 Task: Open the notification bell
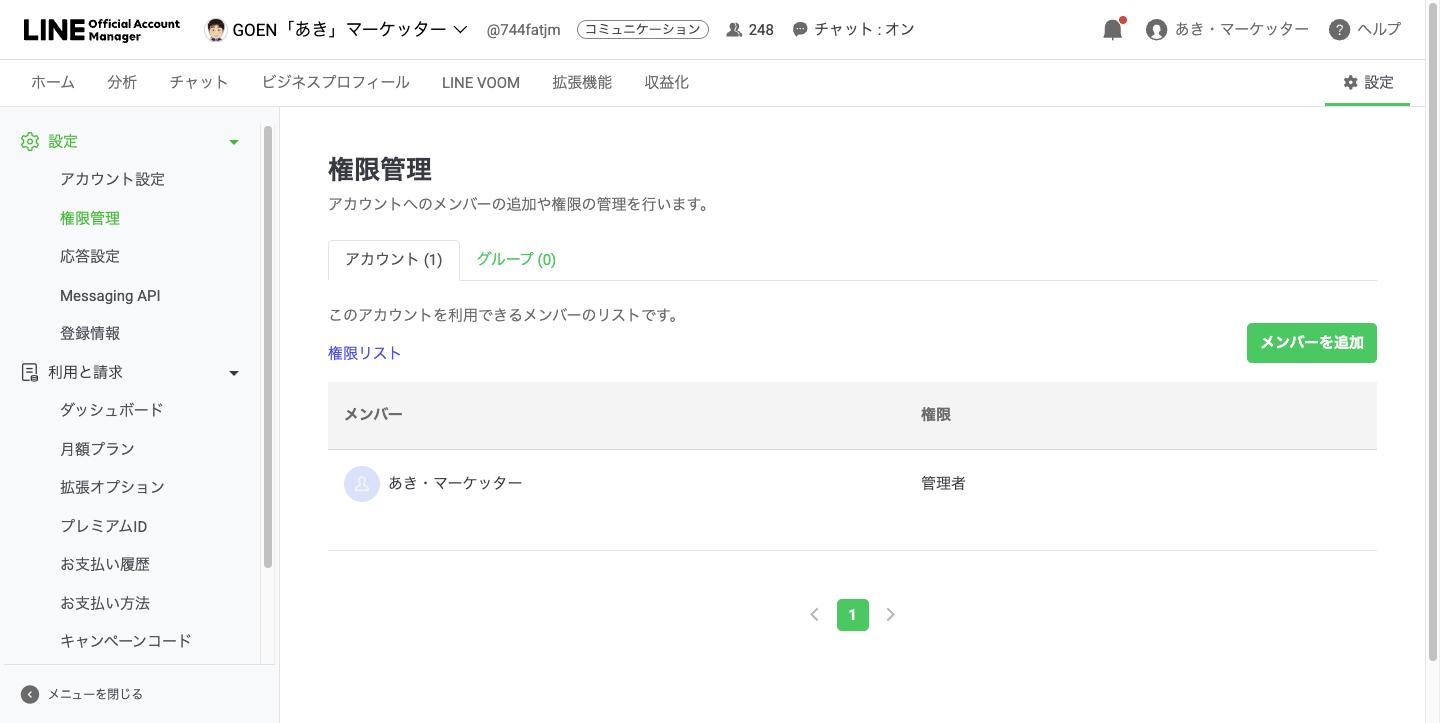pos(1113,29)
